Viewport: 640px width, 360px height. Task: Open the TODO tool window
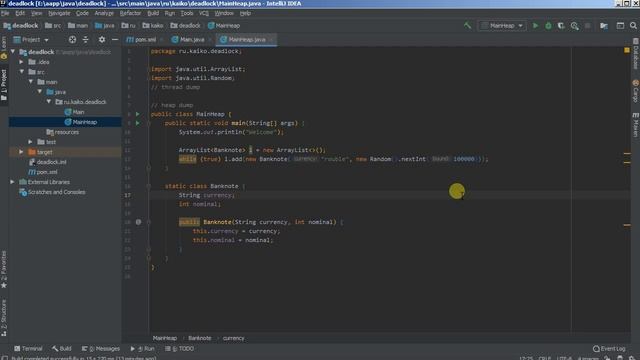tap(180, 349)
